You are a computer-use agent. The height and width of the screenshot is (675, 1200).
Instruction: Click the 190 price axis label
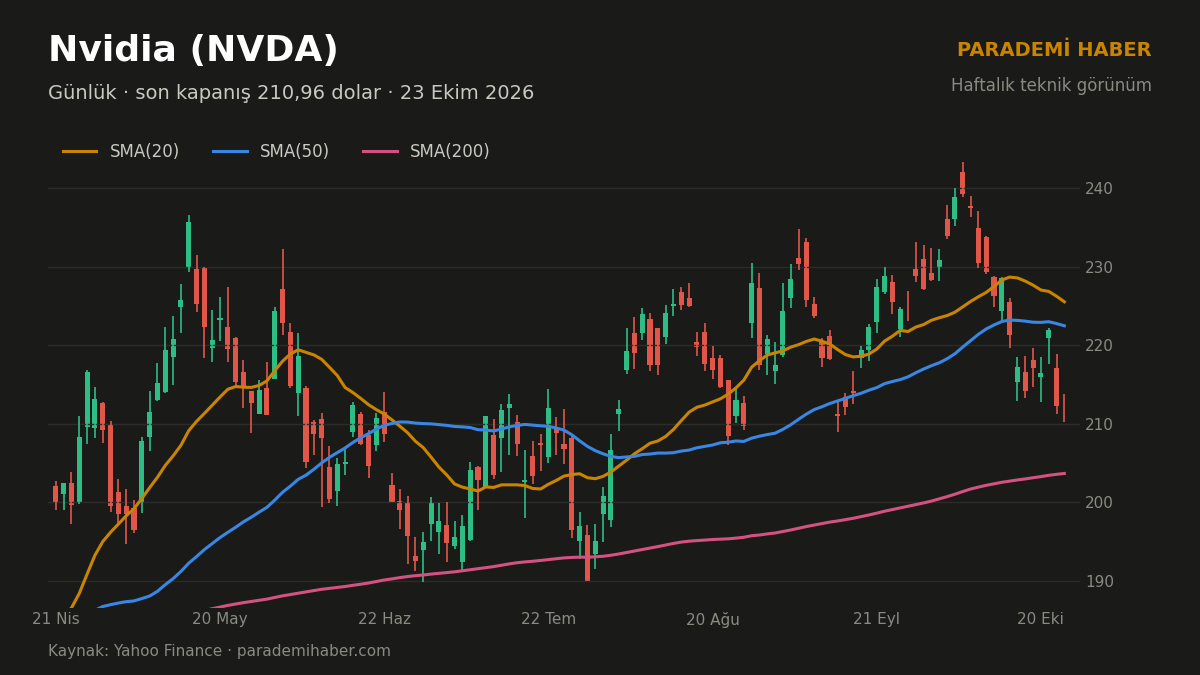1097,581
